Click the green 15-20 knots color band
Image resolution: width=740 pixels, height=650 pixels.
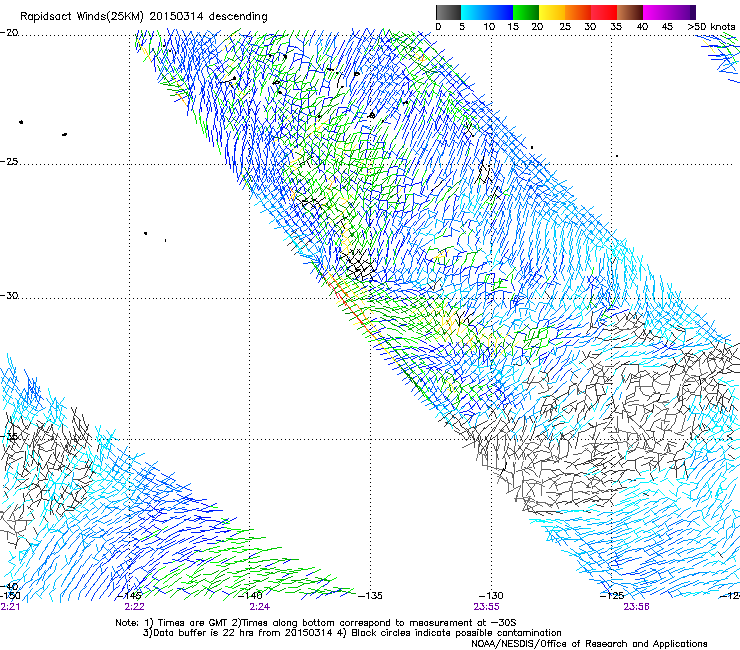[526, 12]
